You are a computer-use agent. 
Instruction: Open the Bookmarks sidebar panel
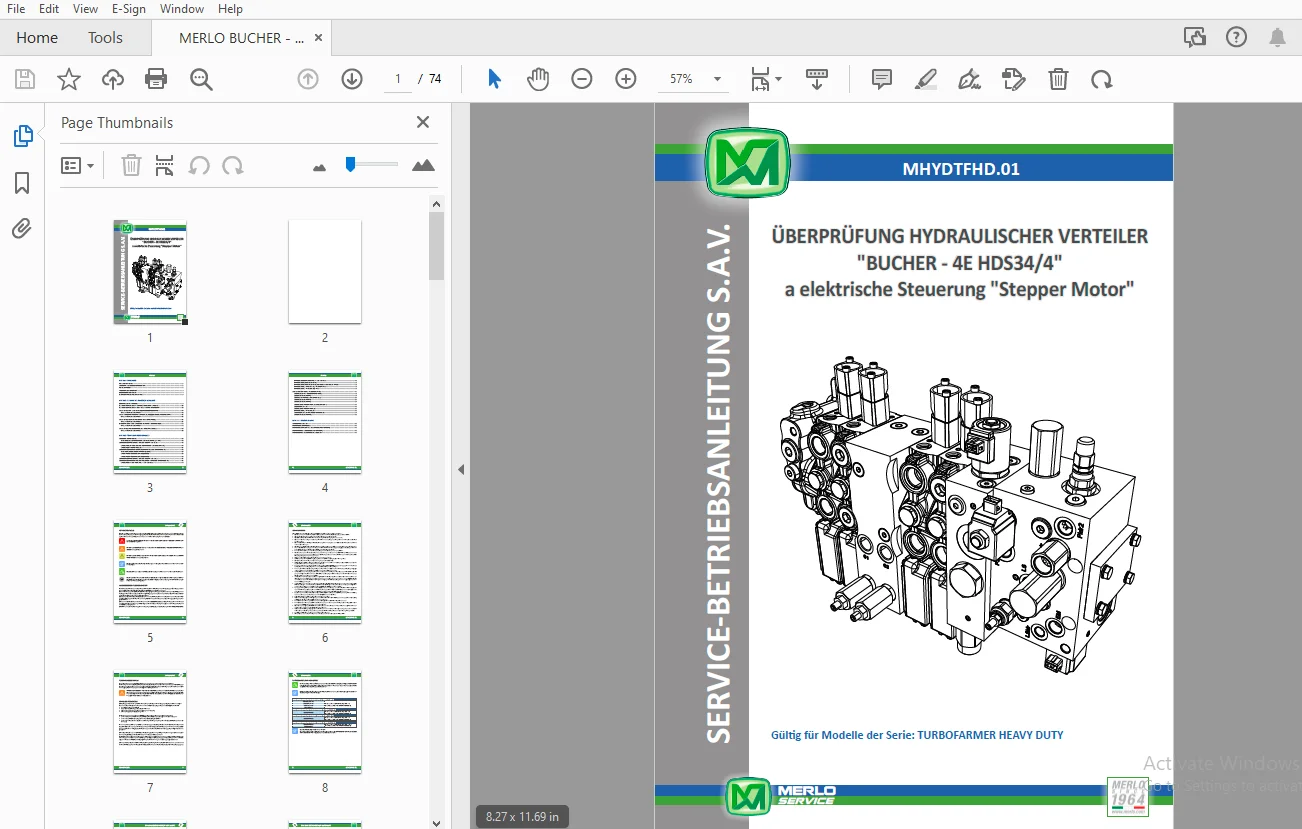pos(22,183)
